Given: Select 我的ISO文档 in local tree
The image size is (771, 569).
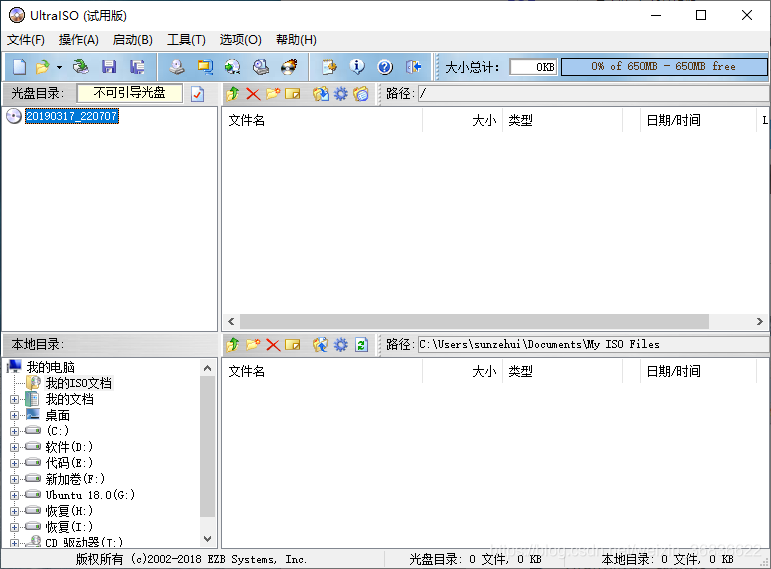Looking at the screenshot, I should click(79, 383).
